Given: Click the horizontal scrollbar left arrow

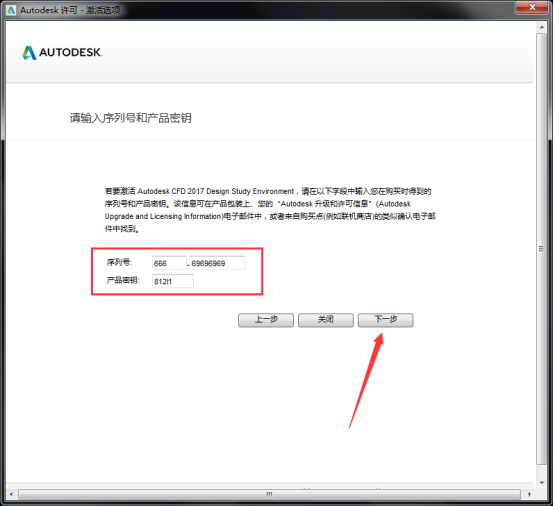Looking at the screenshot, I should pos(11,494).
